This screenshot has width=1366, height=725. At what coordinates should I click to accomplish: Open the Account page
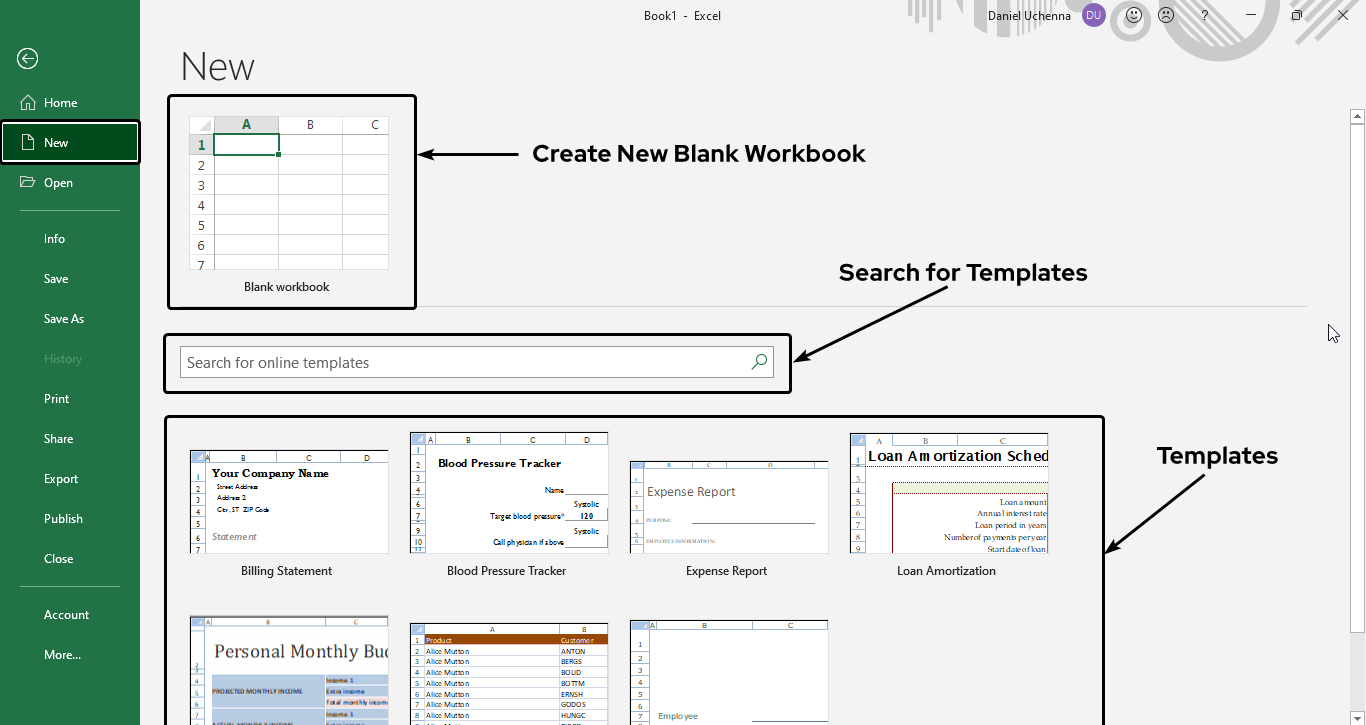[x=66, y=615]
